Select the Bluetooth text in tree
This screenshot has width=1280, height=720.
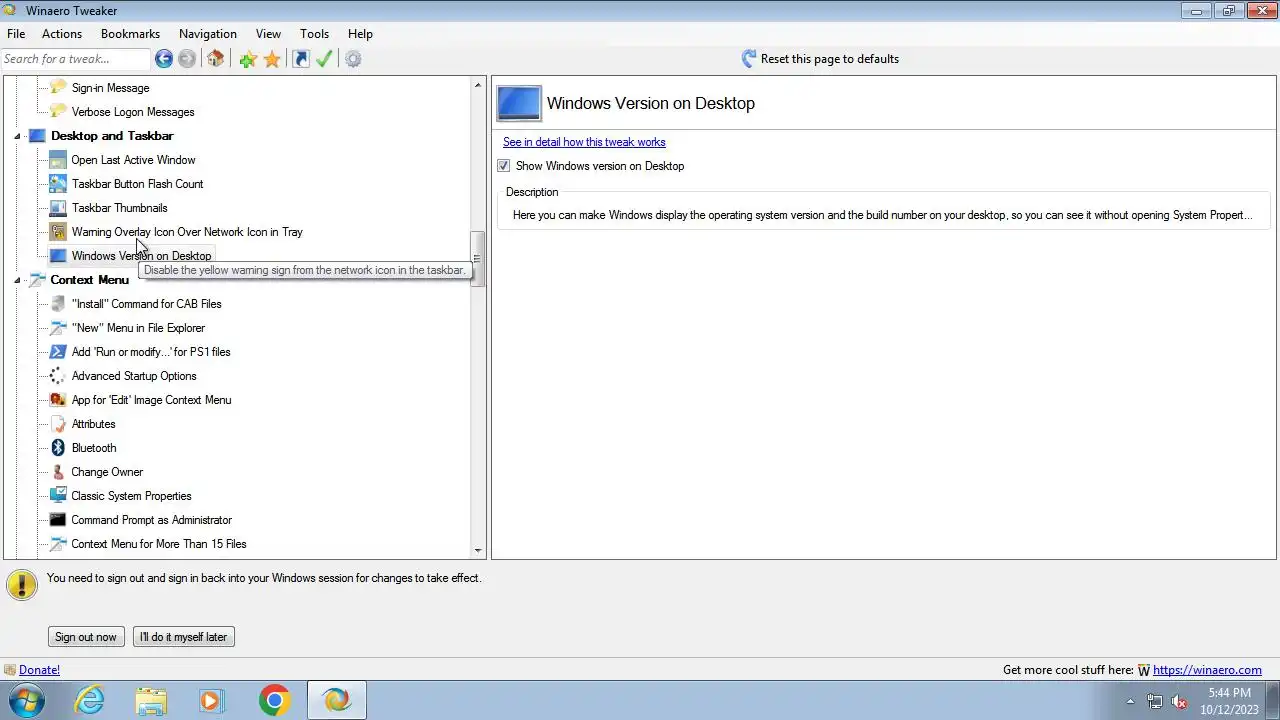point(94,448)
